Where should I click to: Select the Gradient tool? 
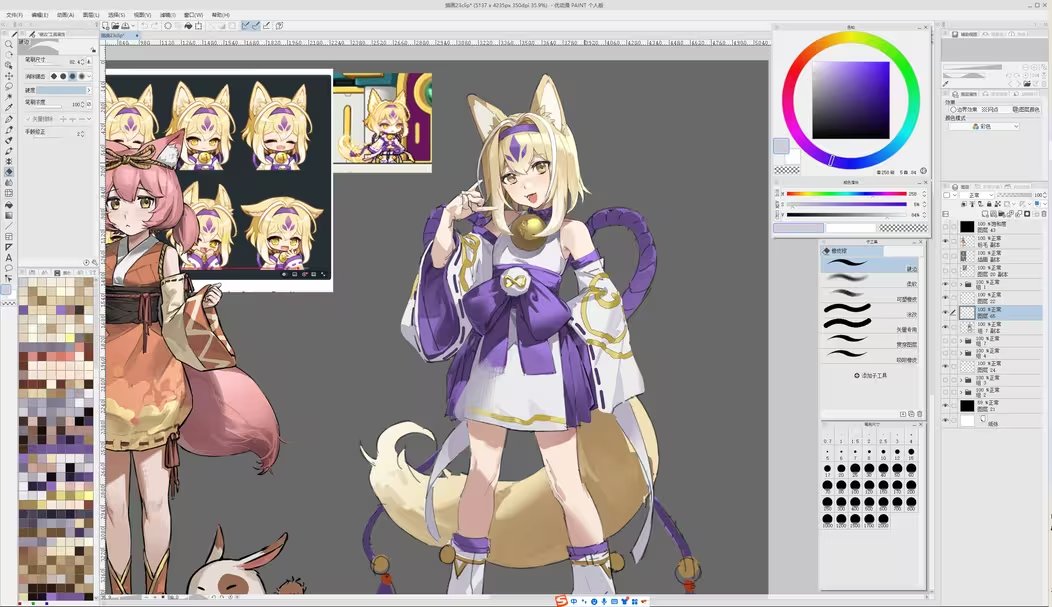(x=9, y=215)
